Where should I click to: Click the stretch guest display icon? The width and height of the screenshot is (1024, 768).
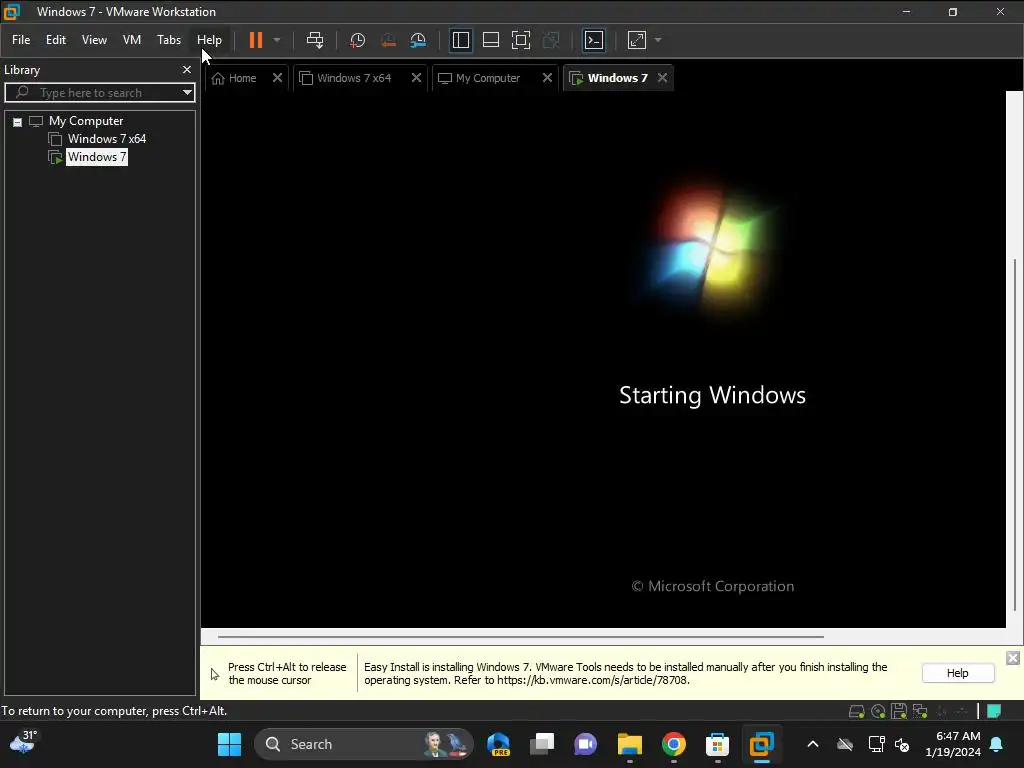point(637,40)
